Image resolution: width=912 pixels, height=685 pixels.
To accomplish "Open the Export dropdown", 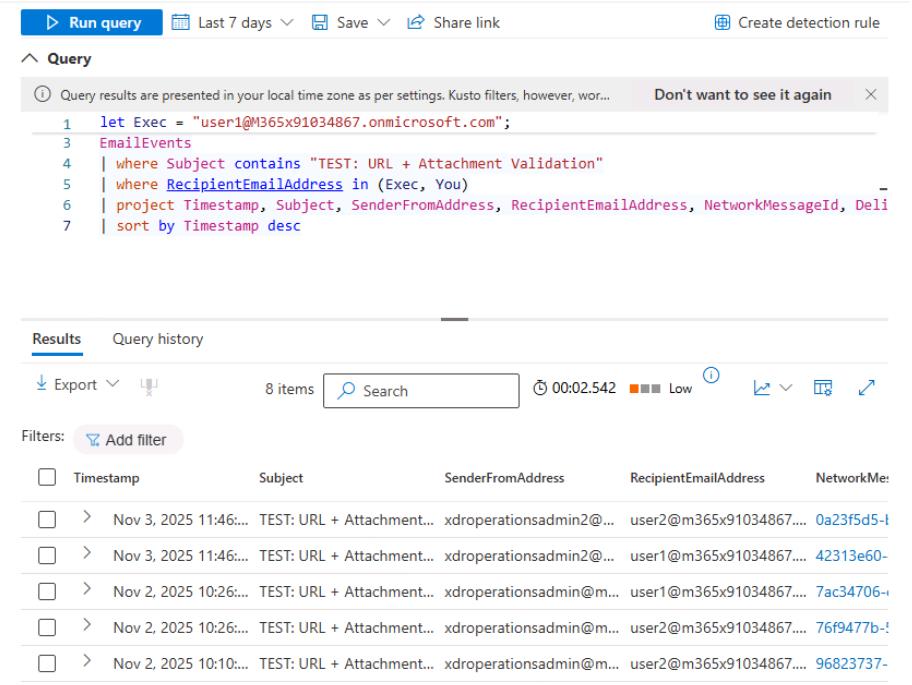I will pyautogui.click(x=68, y=385).
